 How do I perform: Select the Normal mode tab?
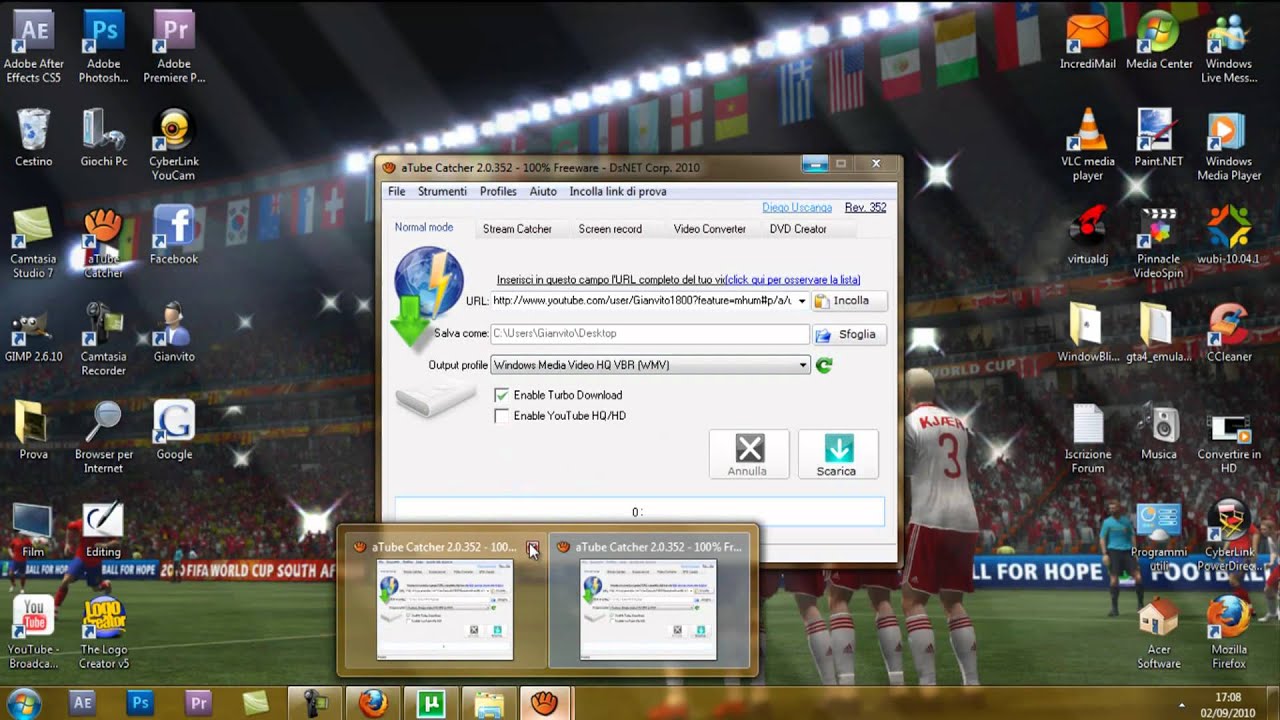424,227
